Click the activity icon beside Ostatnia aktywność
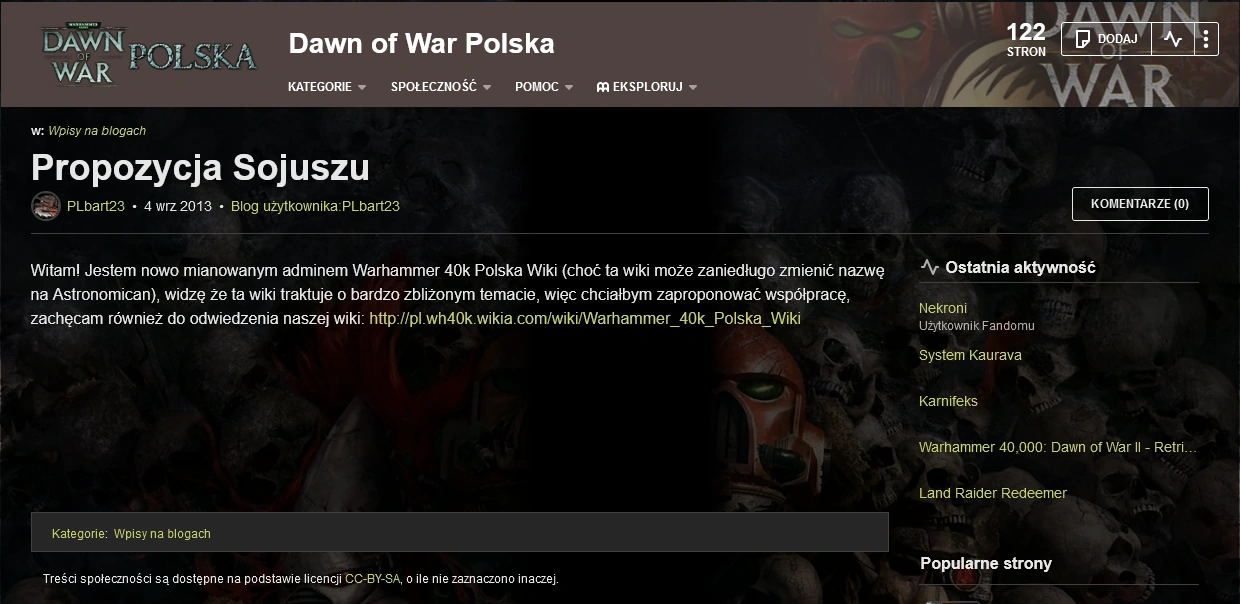 [930, 267]
